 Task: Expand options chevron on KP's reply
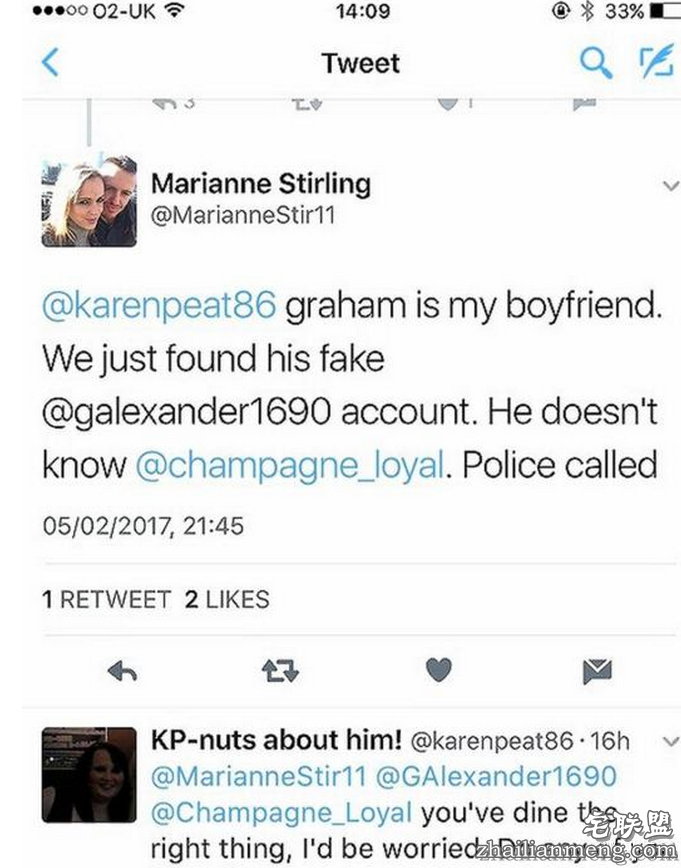[x=671, y=742]
